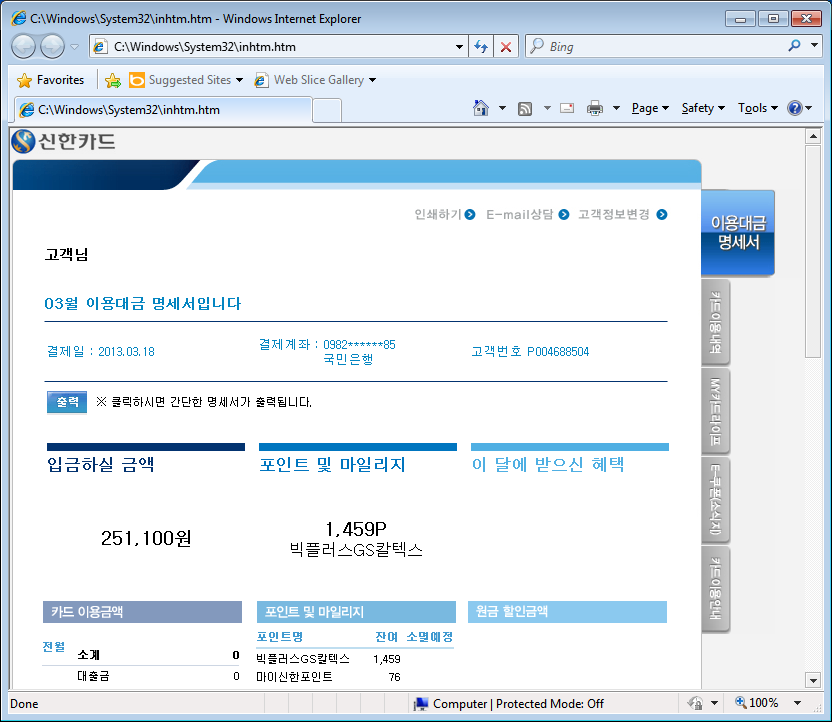The width and height of the screenshot is (832, 722).
Task: Click the Bing search magnifier icon
Action: click(795, 46)
